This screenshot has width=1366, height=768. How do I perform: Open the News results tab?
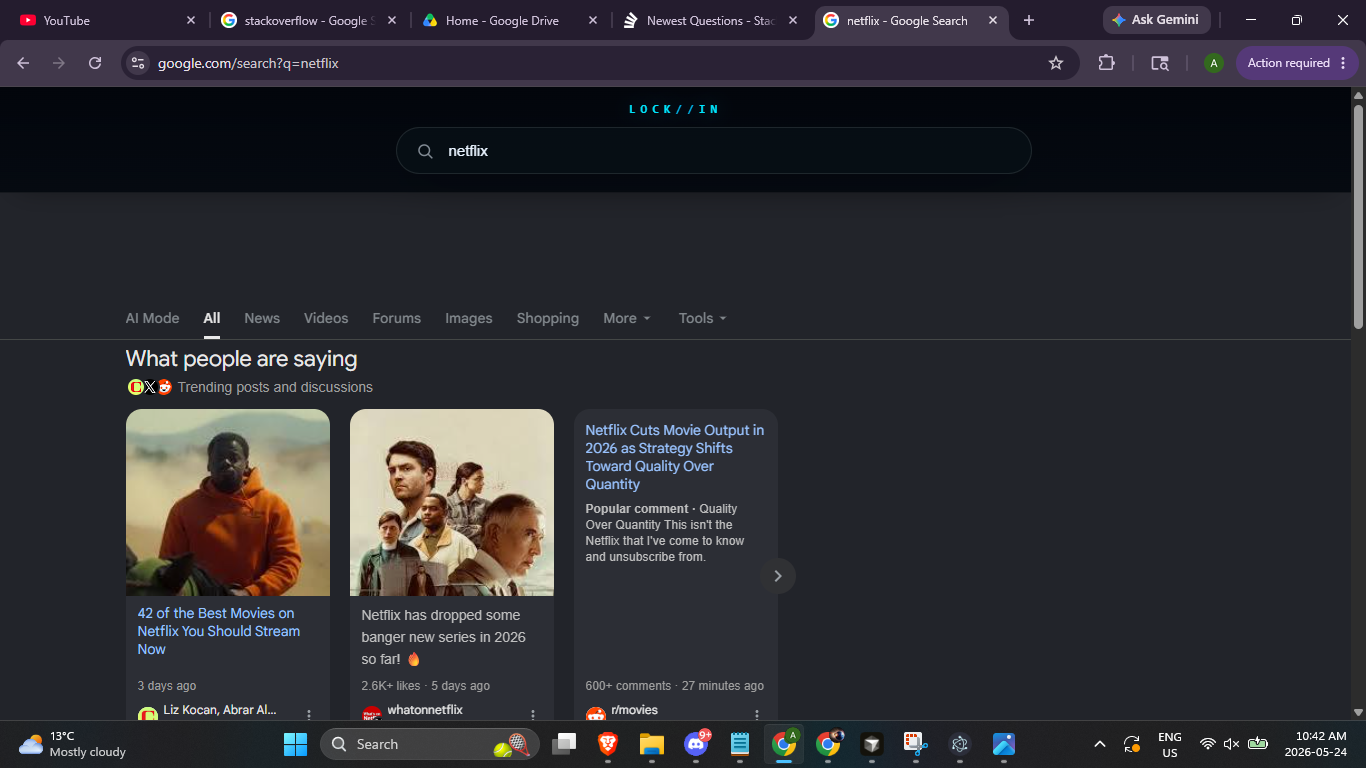click(262, 318)
